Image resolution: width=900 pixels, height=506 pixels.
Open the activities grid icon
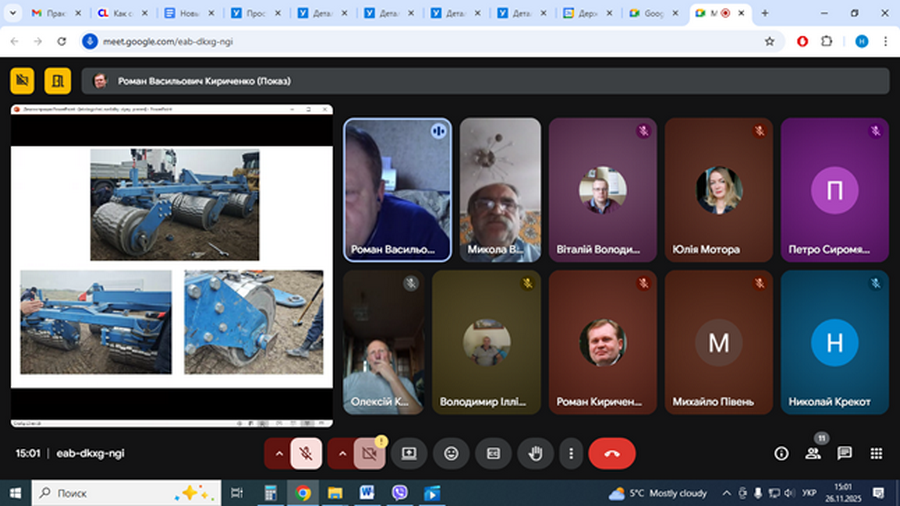(876, 453)
